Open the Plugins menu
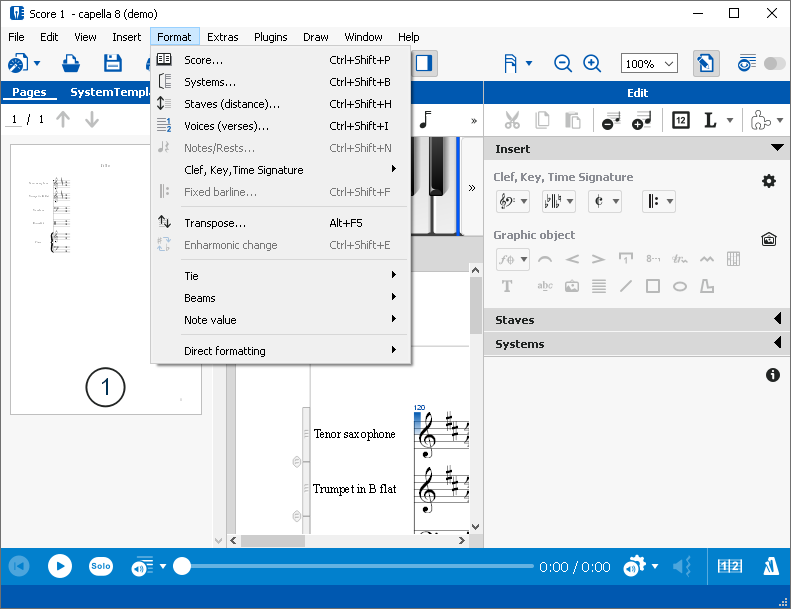Screen dimensions: 791x609 pyautogui.click(x=270, y=37)
